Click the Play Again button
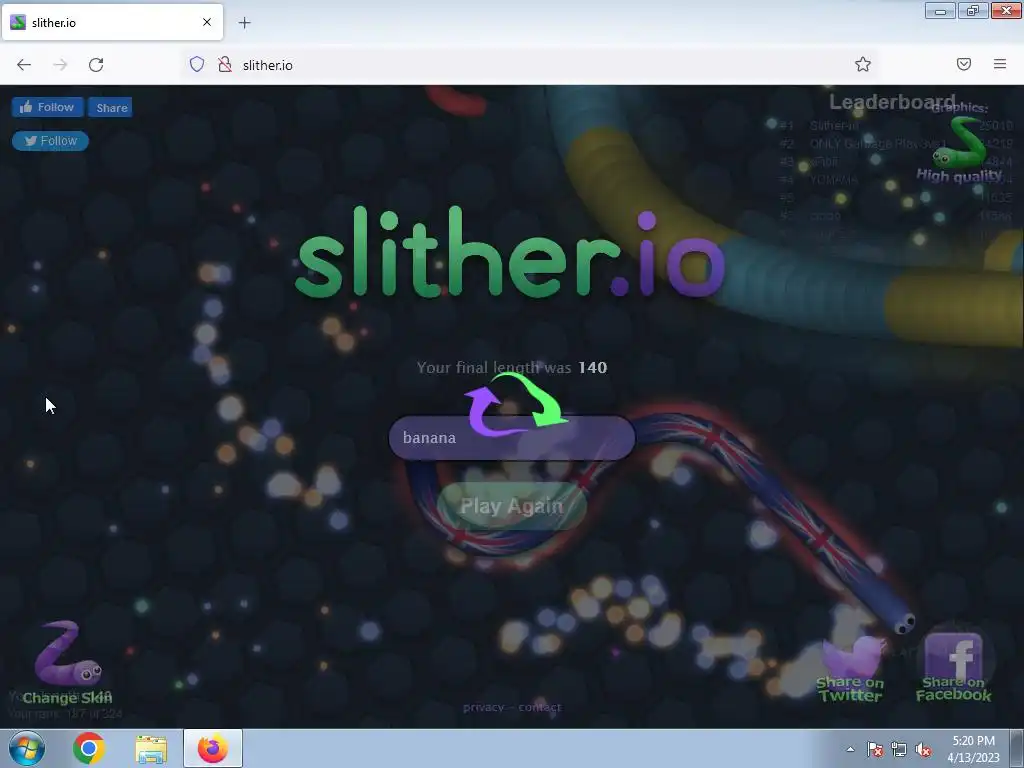The image size is (1024, 768). point(511,506)
